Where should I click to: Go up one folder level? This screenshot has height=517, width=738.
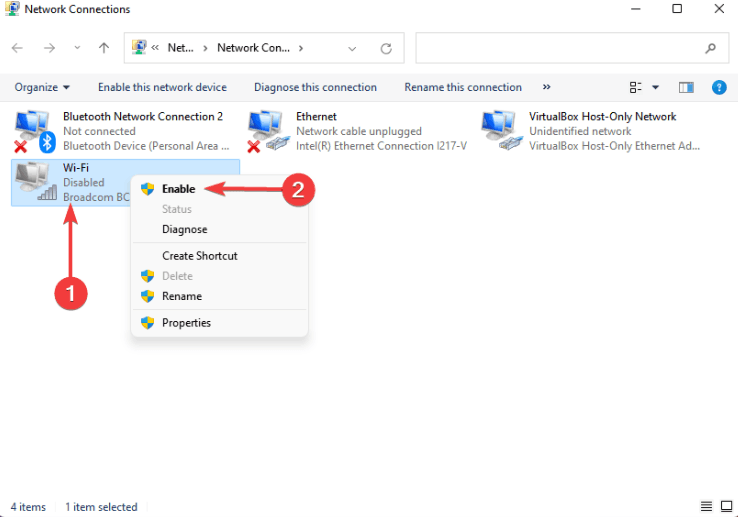[x=104, y=48]
